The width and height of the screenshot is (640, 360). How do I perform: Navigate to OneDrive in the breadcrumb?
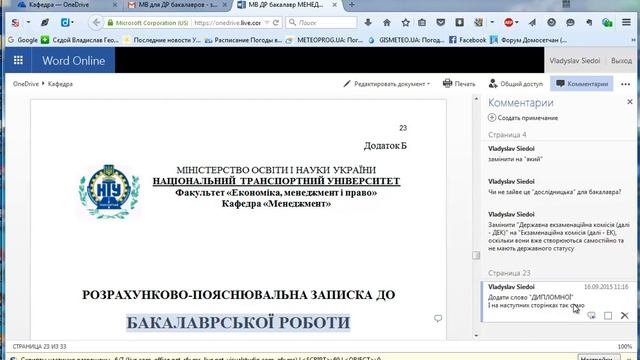(25, 84)
